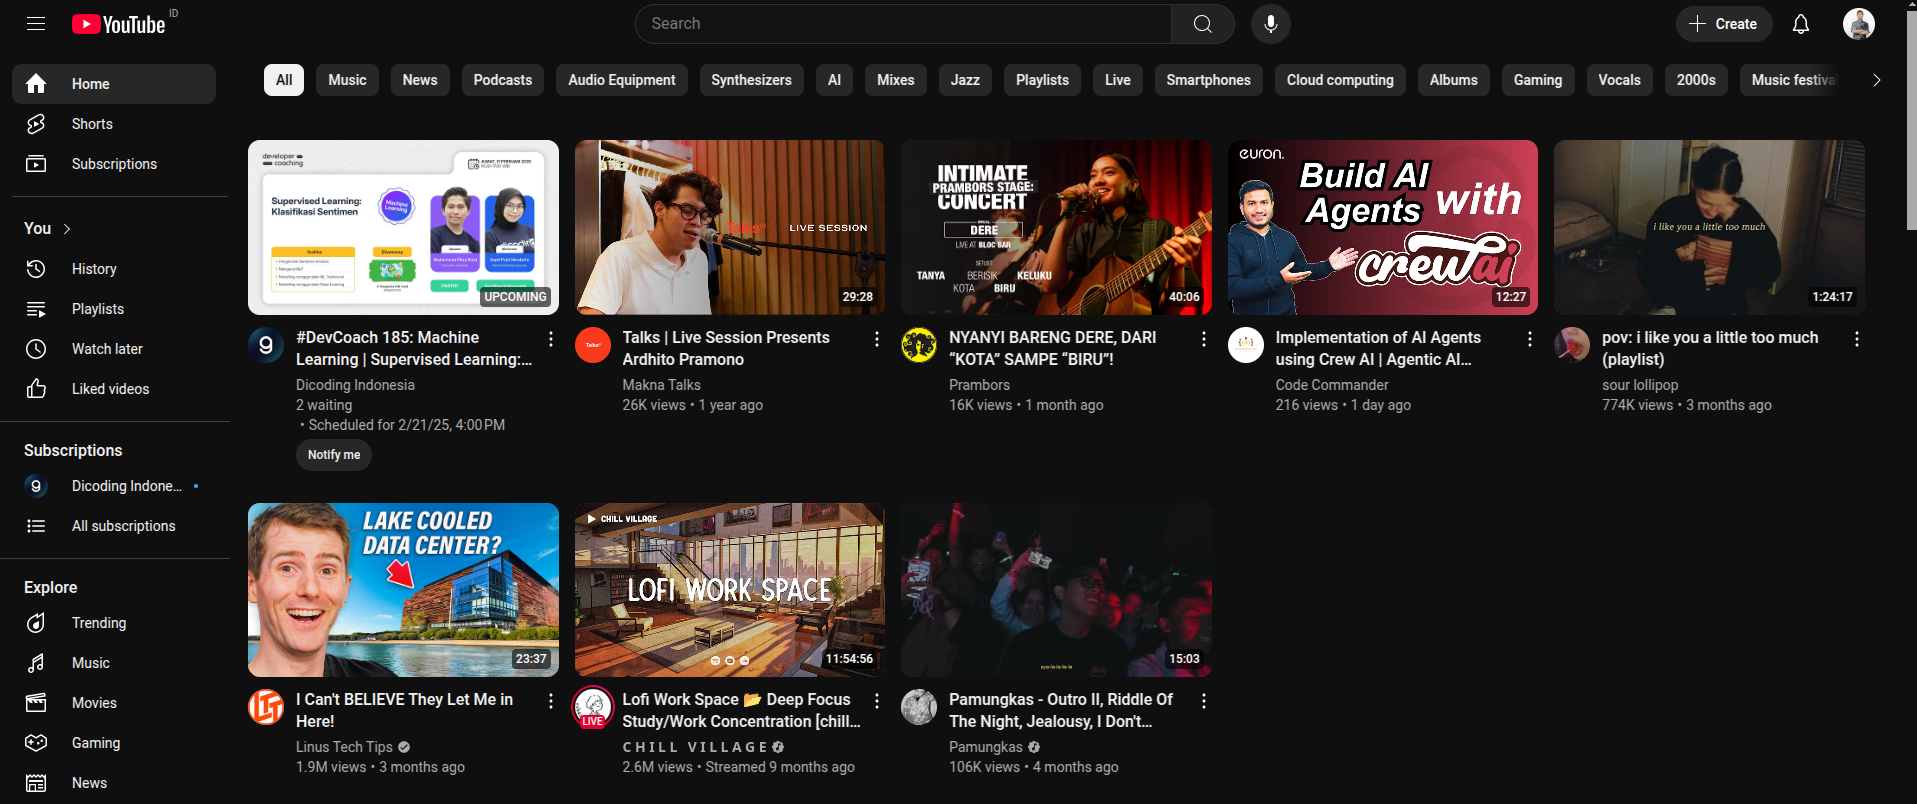The image size is (1917, 804).
Task: Open options for Lofi Work Space video
Action: [877, 702]
